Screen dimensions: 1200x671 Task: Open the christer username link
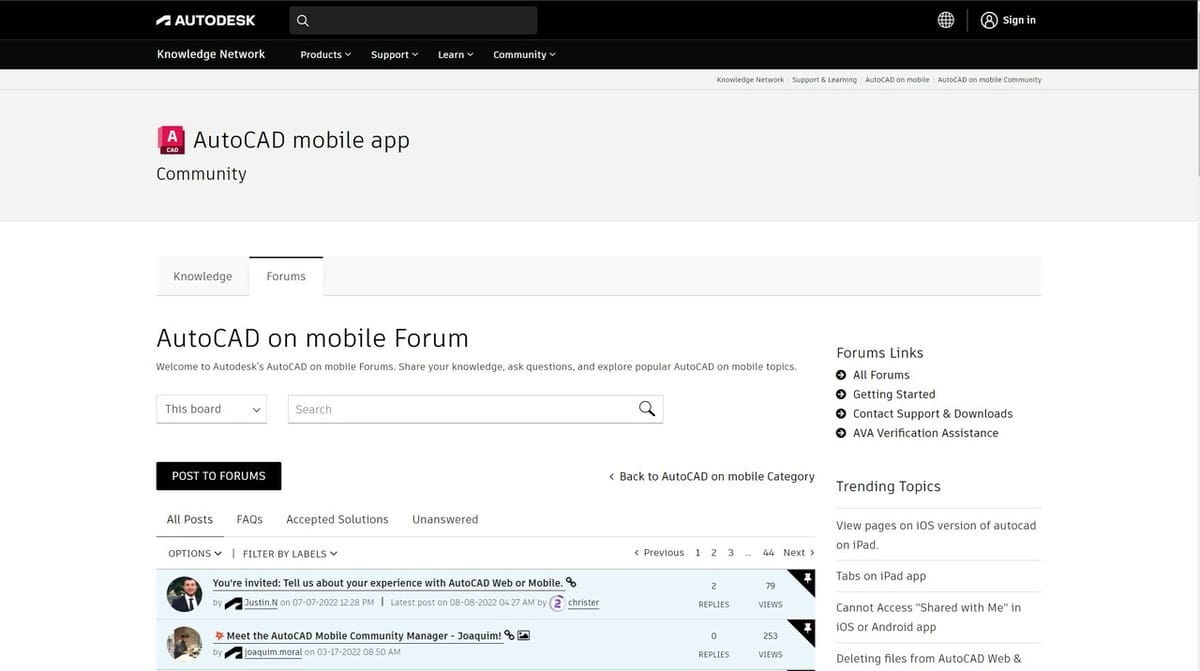pos(583,603)
